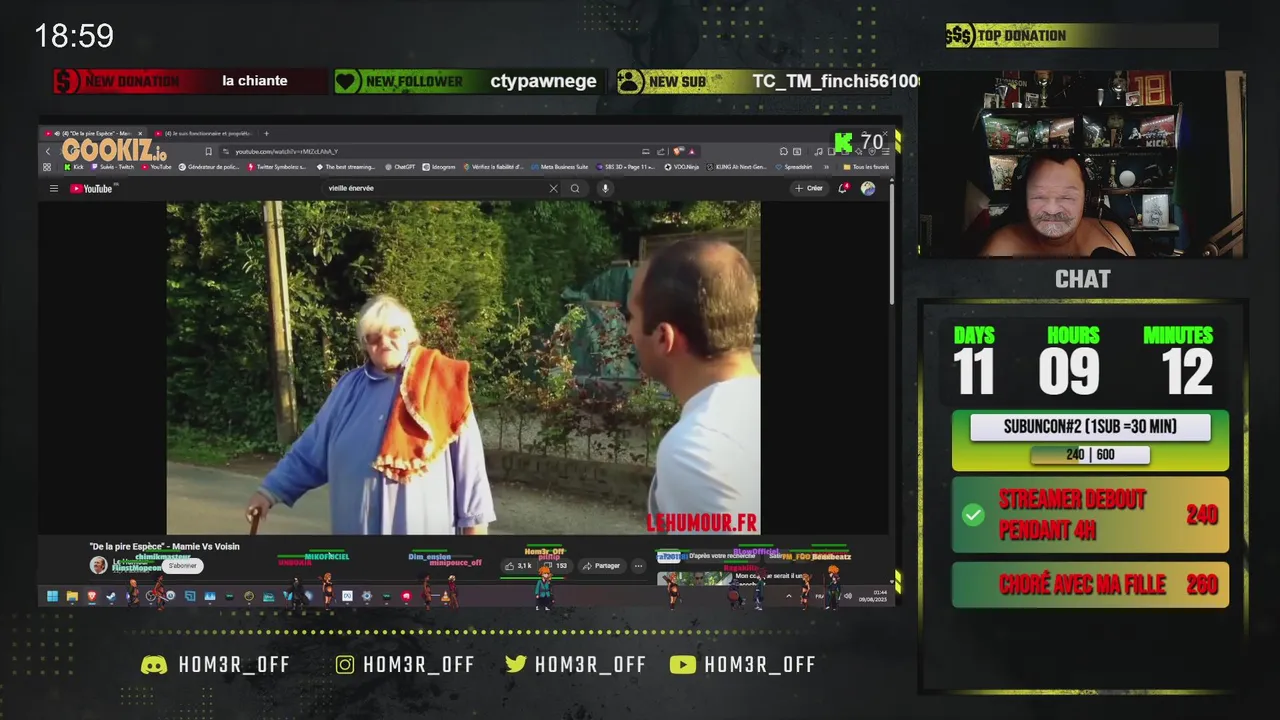Click the Partager share button
Image resolution: width=1280 pixels, height=720 pixels.
point(602,566)
